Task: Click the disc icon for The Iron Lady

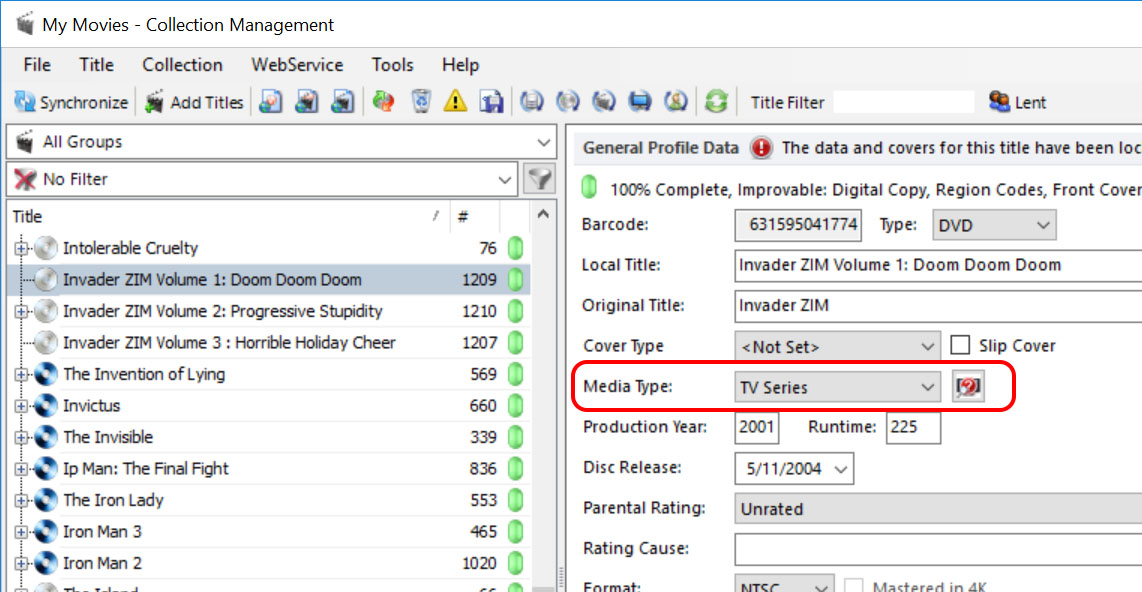Action: pos(46,500)
